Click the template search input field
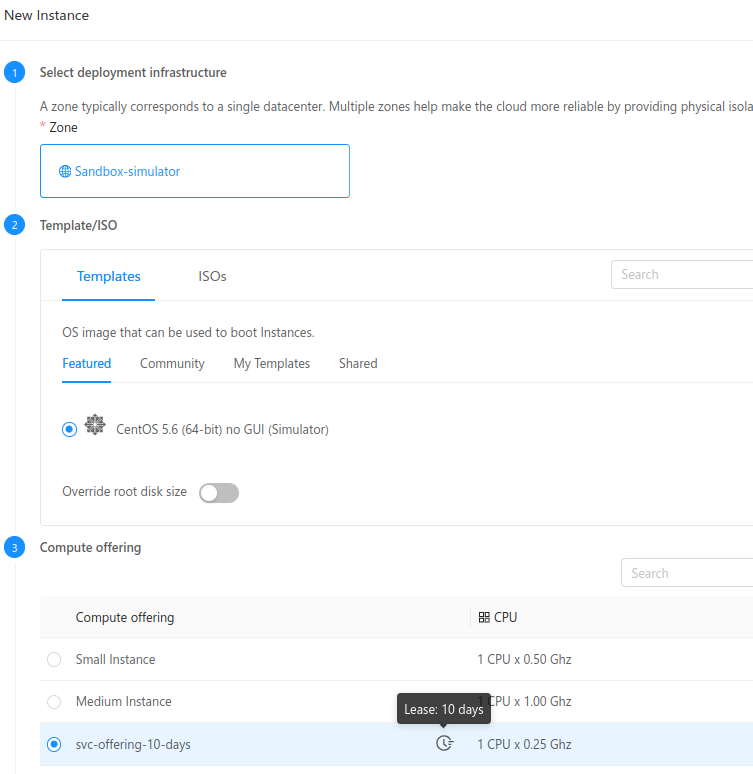The height and width of the screenshot is (774, 753). (682, 274)
